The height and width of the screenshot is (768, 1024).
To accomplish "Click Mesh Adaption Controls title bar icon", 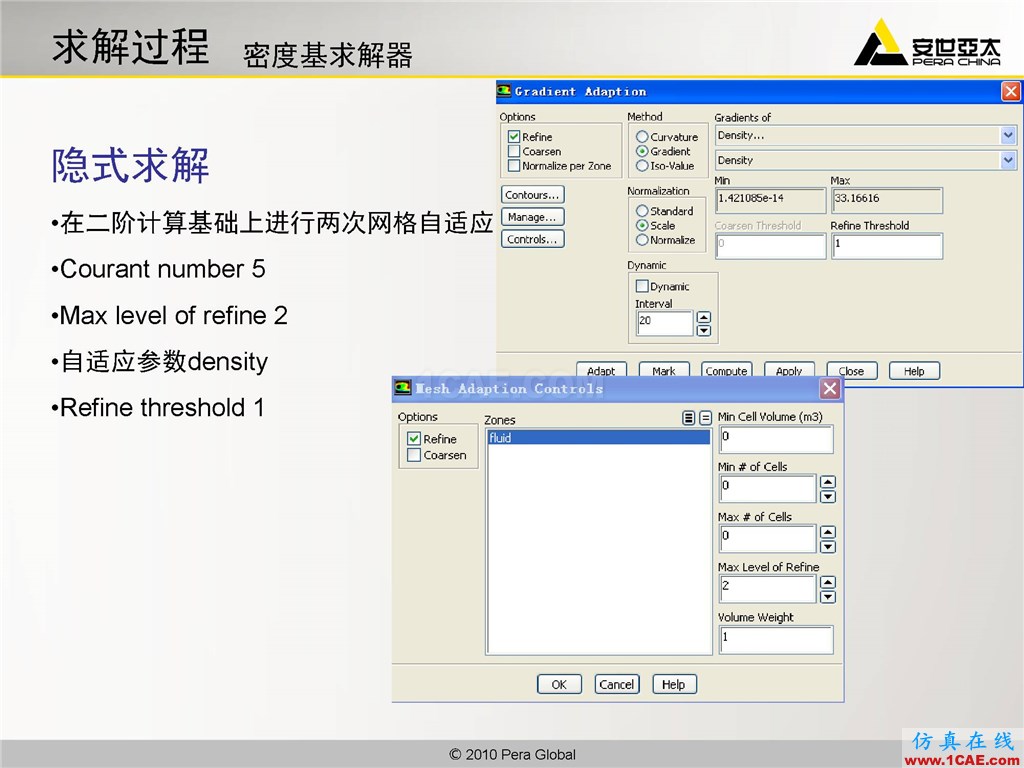I will pos(402,388).
